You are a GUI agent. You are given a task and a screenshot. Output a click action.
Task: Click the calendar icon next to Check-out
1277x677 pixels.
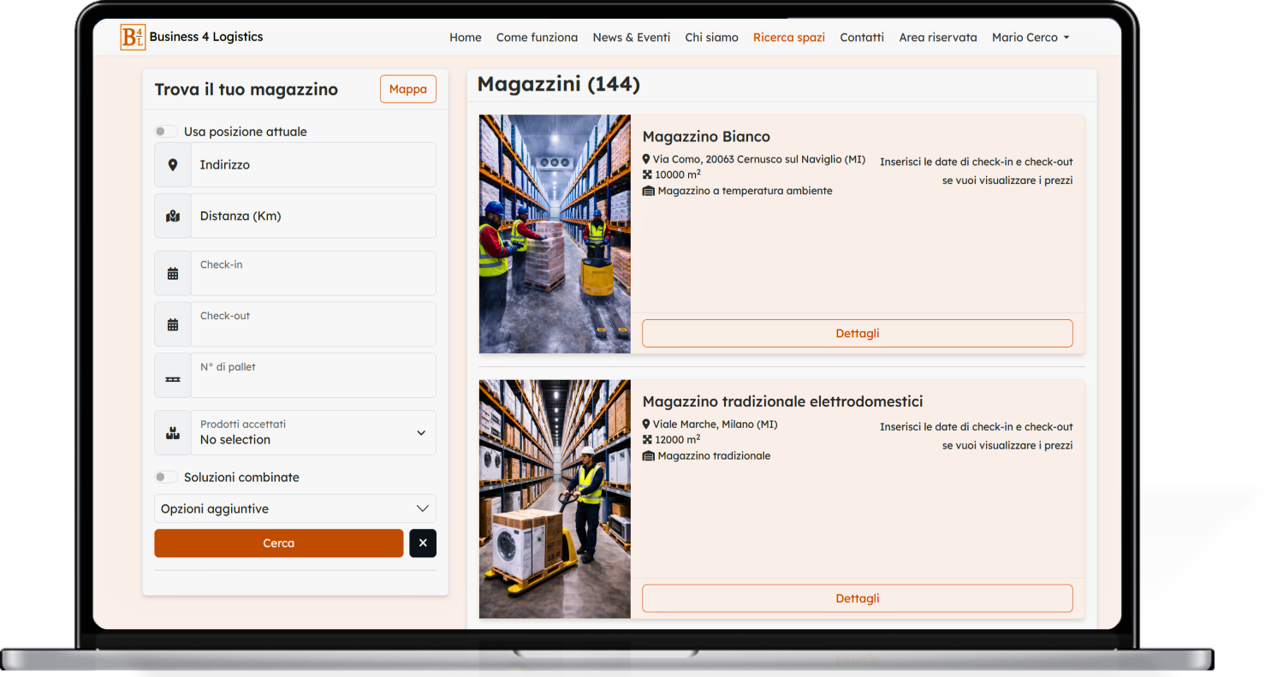pos(173,324)
